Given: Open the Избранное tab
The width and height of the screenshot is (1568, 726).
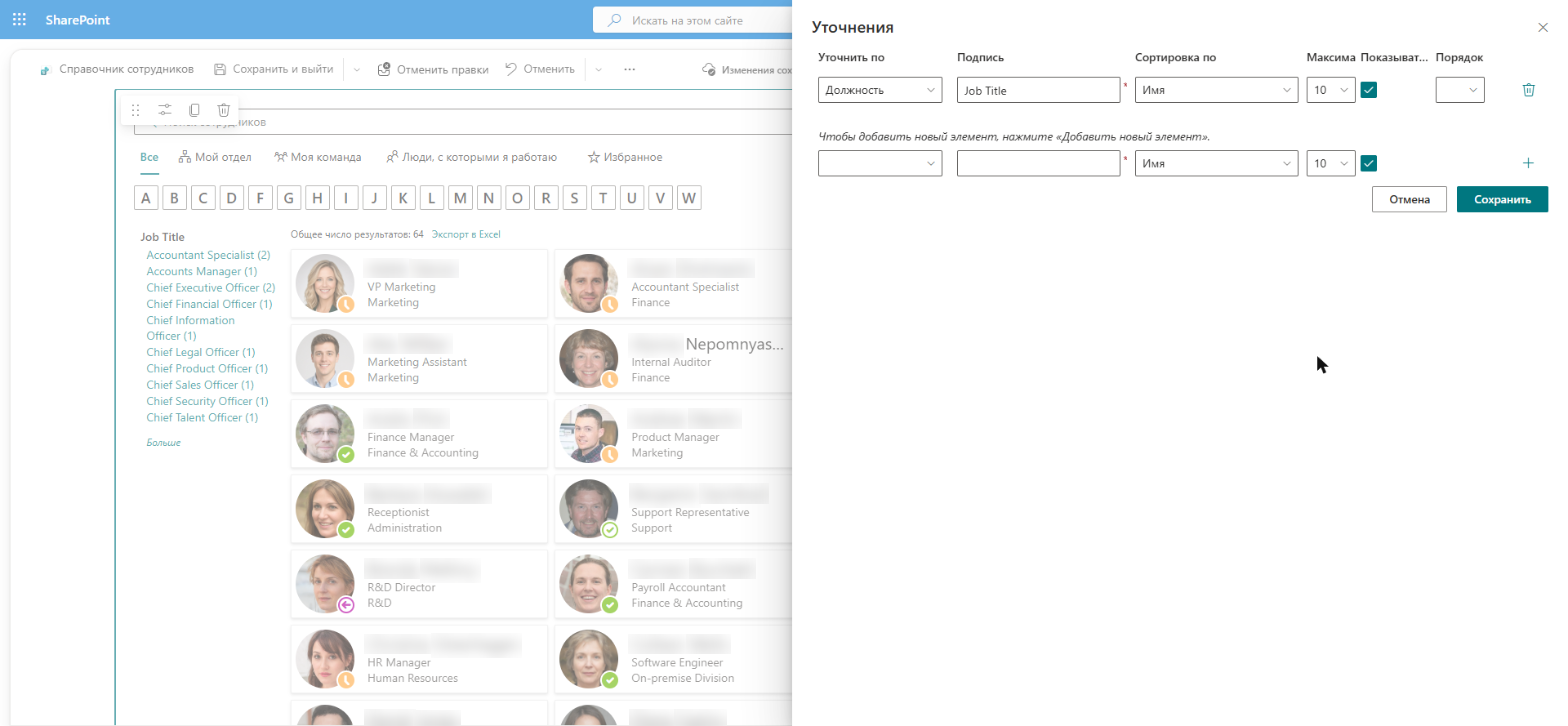Looking at the screenshot, I should point(625,157).
